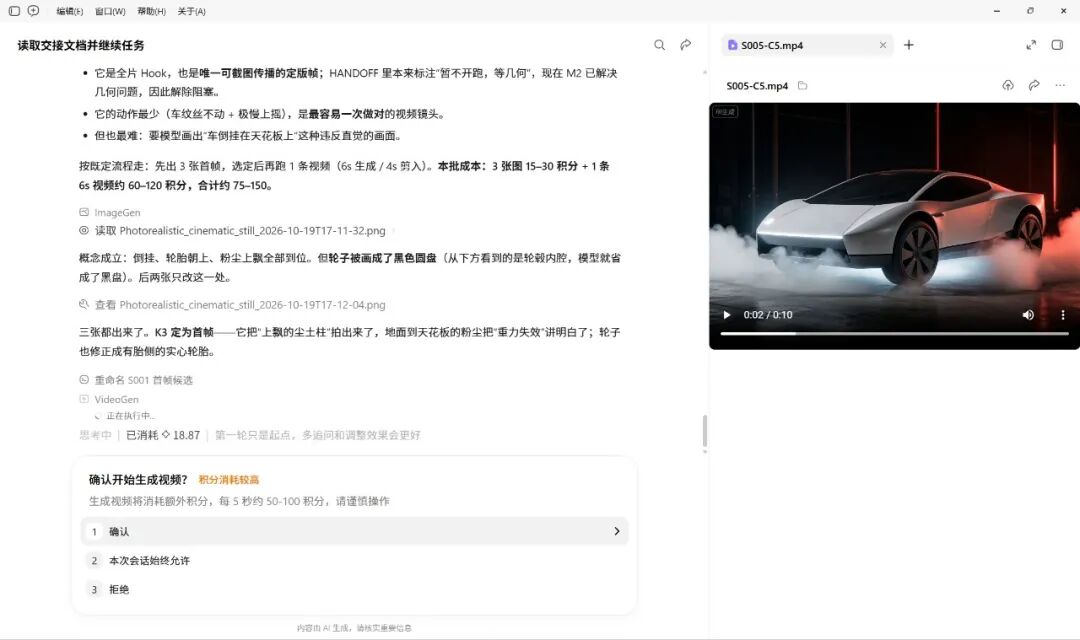Click the chat scrollbar thumb

coord(704,431)
